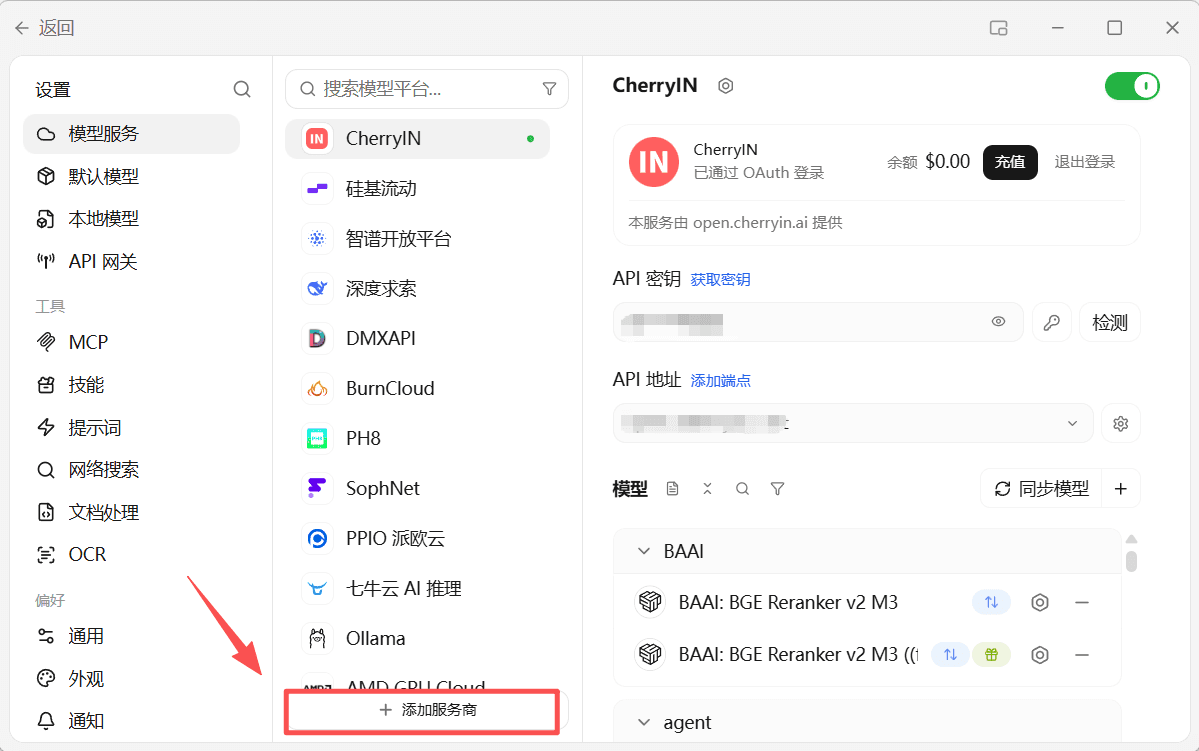Image resolution: width=1199 pixels, height=751 pixels.
Task: Open 模型服务 settings section
Action: coord(132,134)
